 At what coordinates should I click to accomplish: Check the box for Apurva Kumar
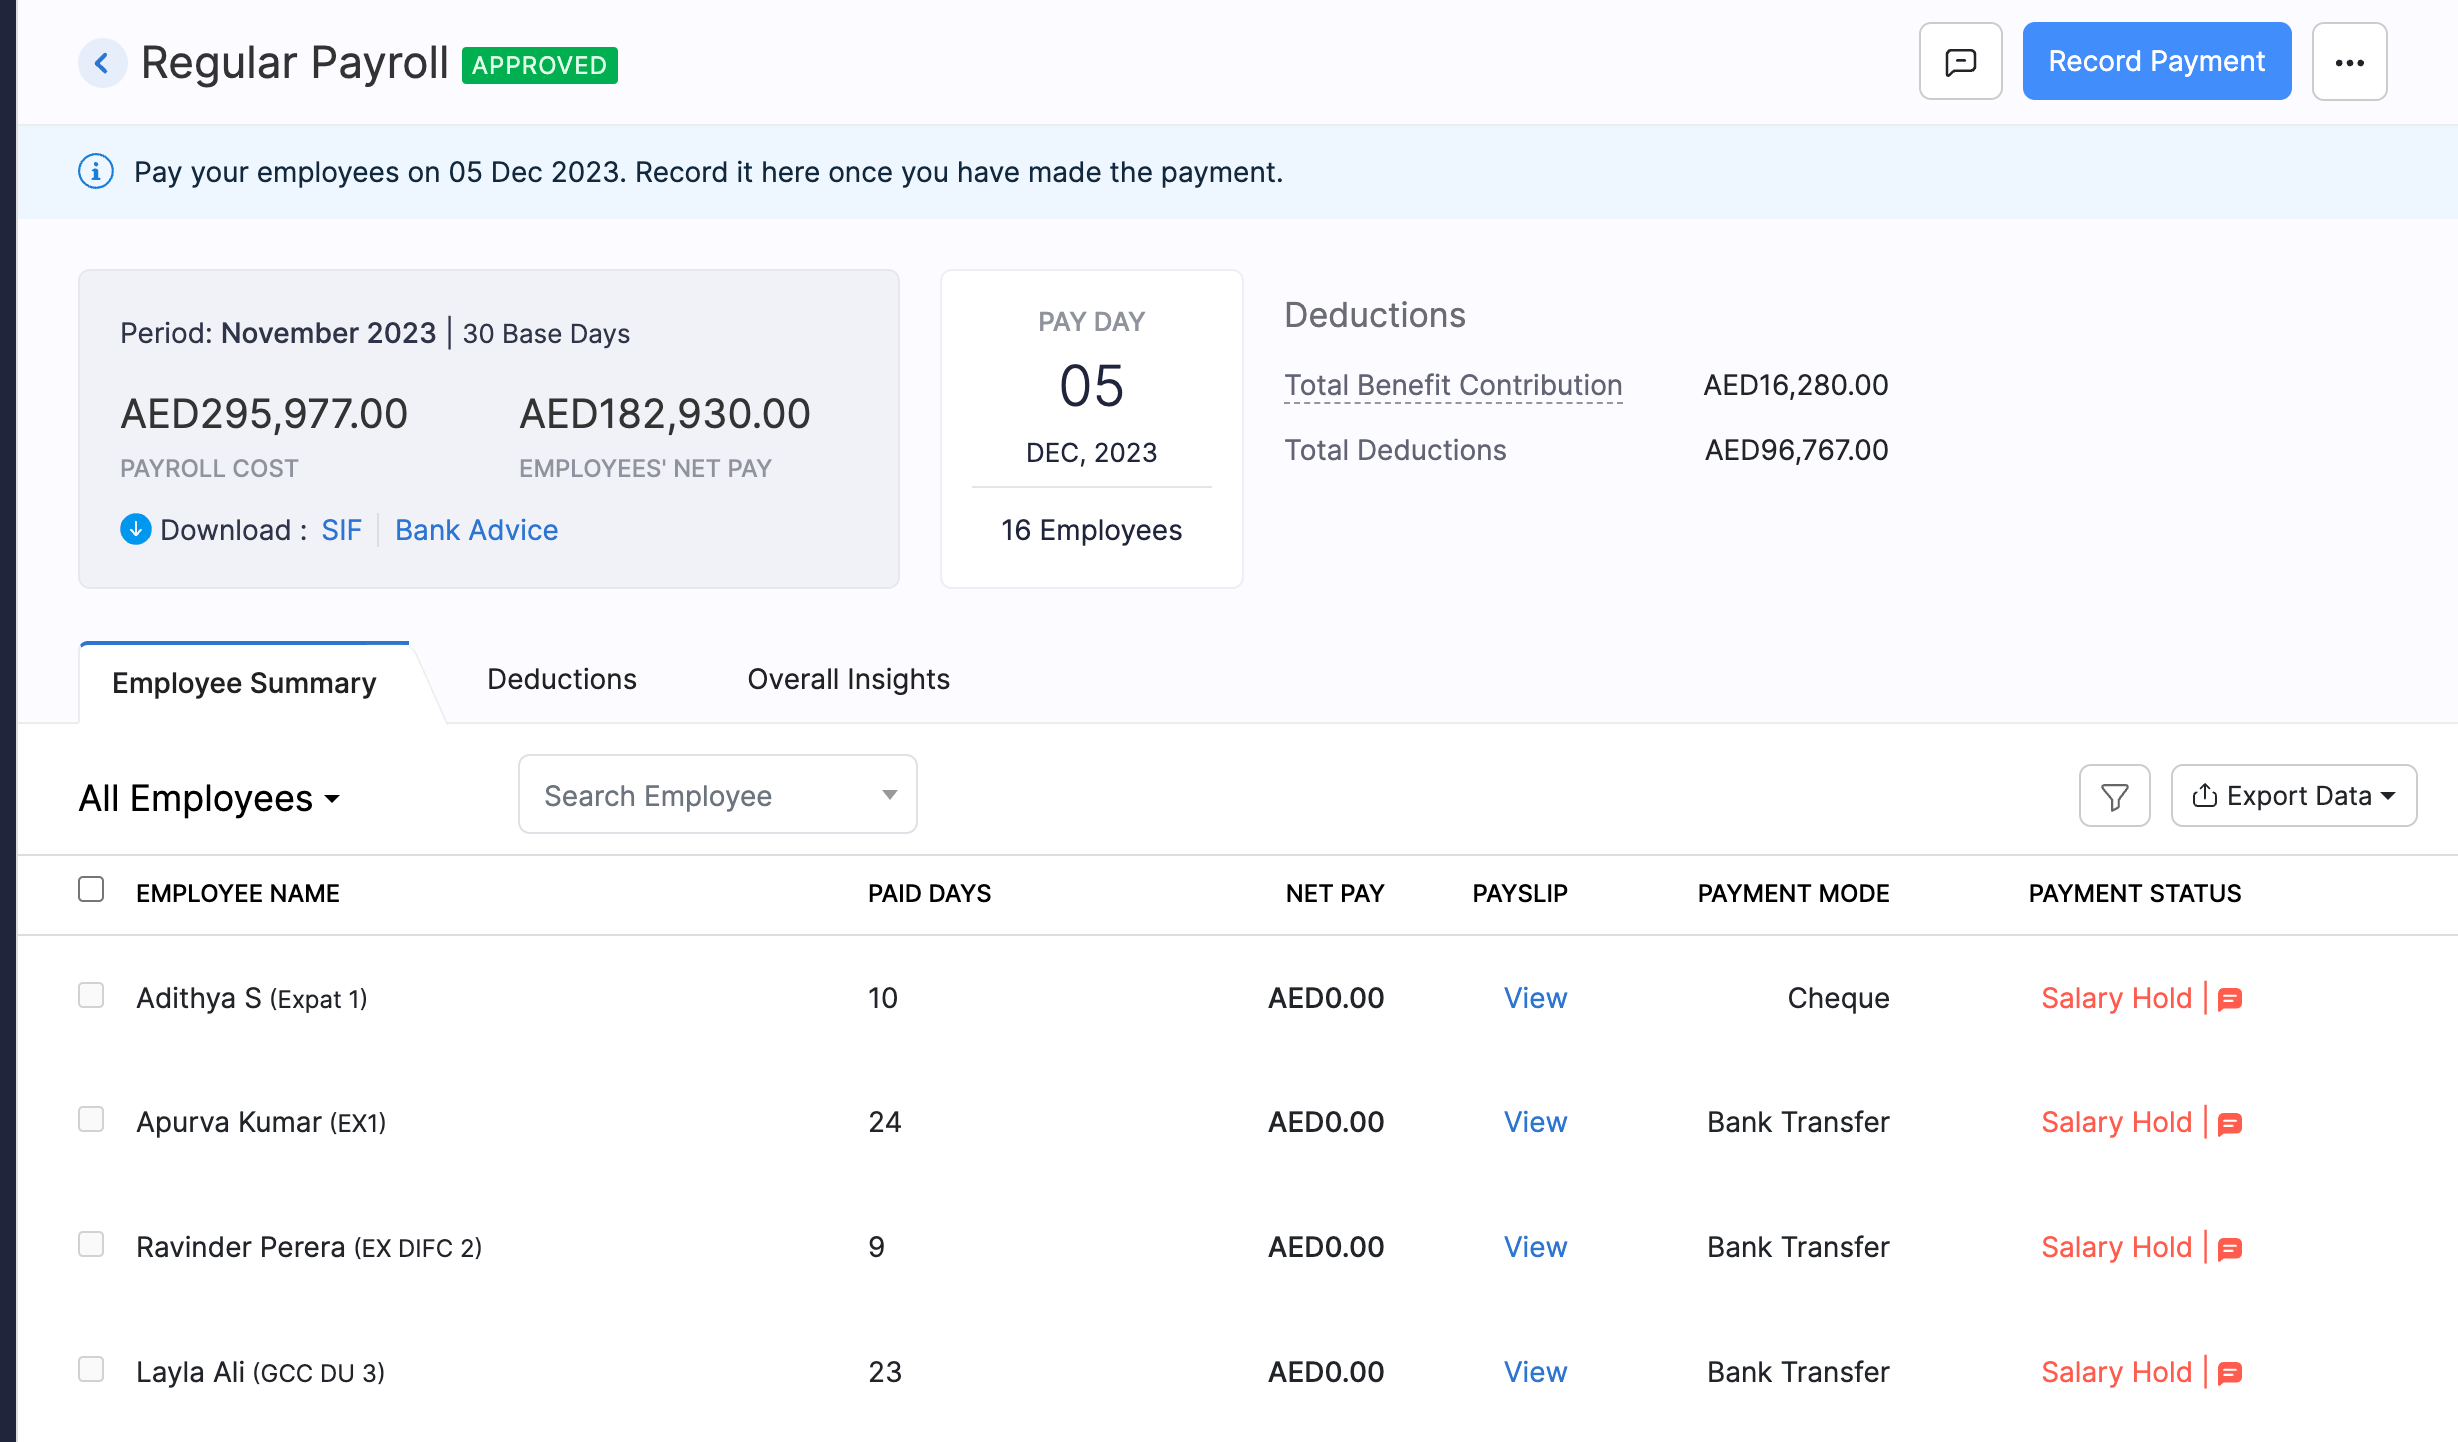(x=91, y=1119)
